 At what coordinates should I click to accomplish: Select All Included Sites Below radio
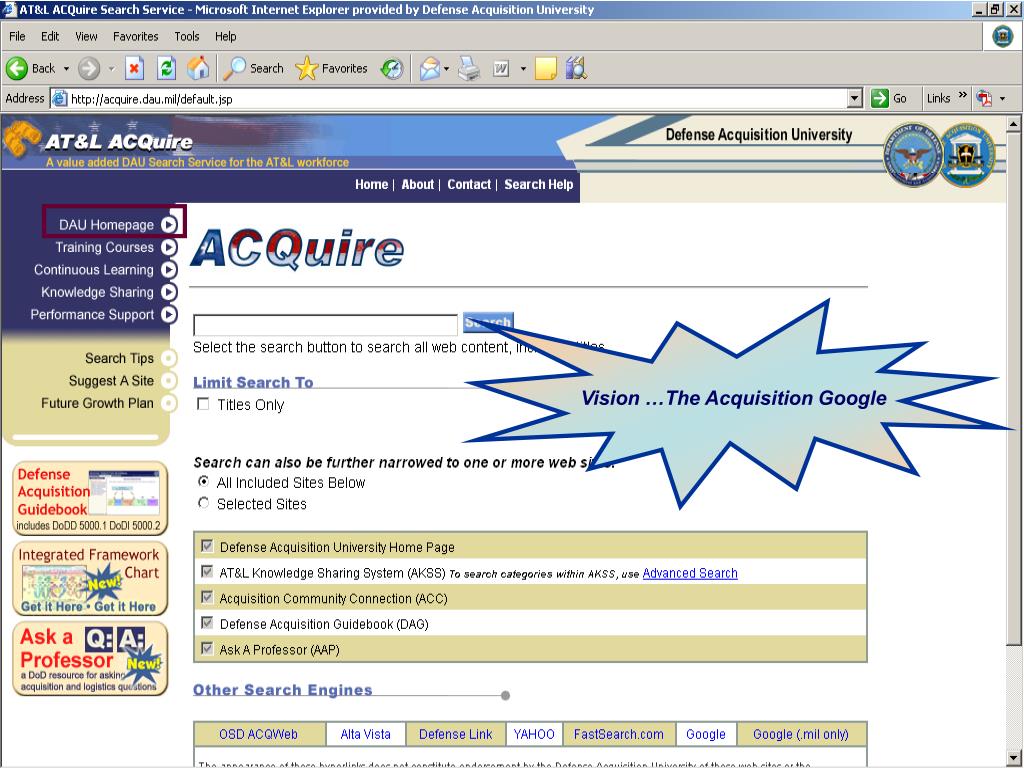pyautogui.click(x=204, y=482)
